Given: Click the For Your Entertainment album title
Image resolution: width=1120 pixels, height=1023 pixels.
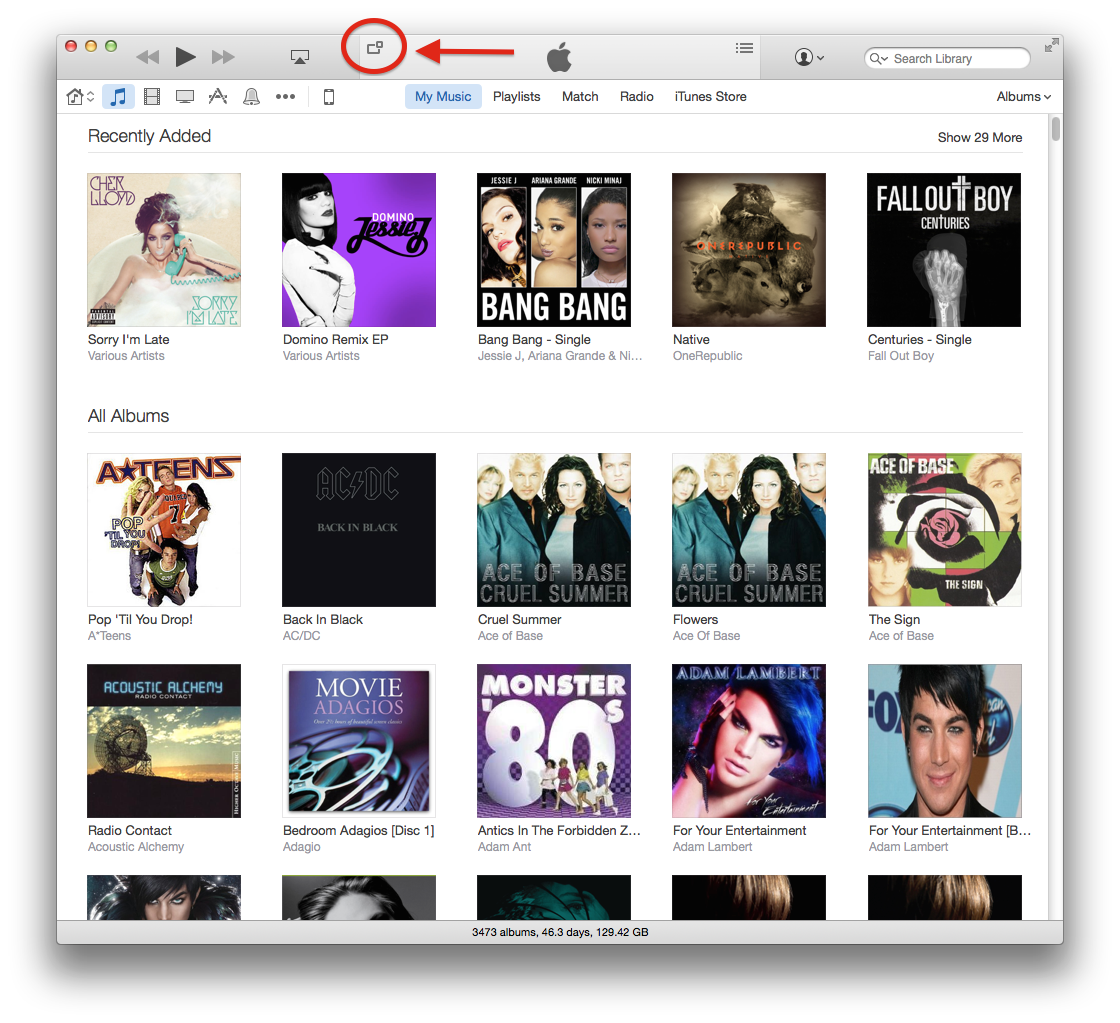Looking at the screenshot, I should click(x=739, y=830).
